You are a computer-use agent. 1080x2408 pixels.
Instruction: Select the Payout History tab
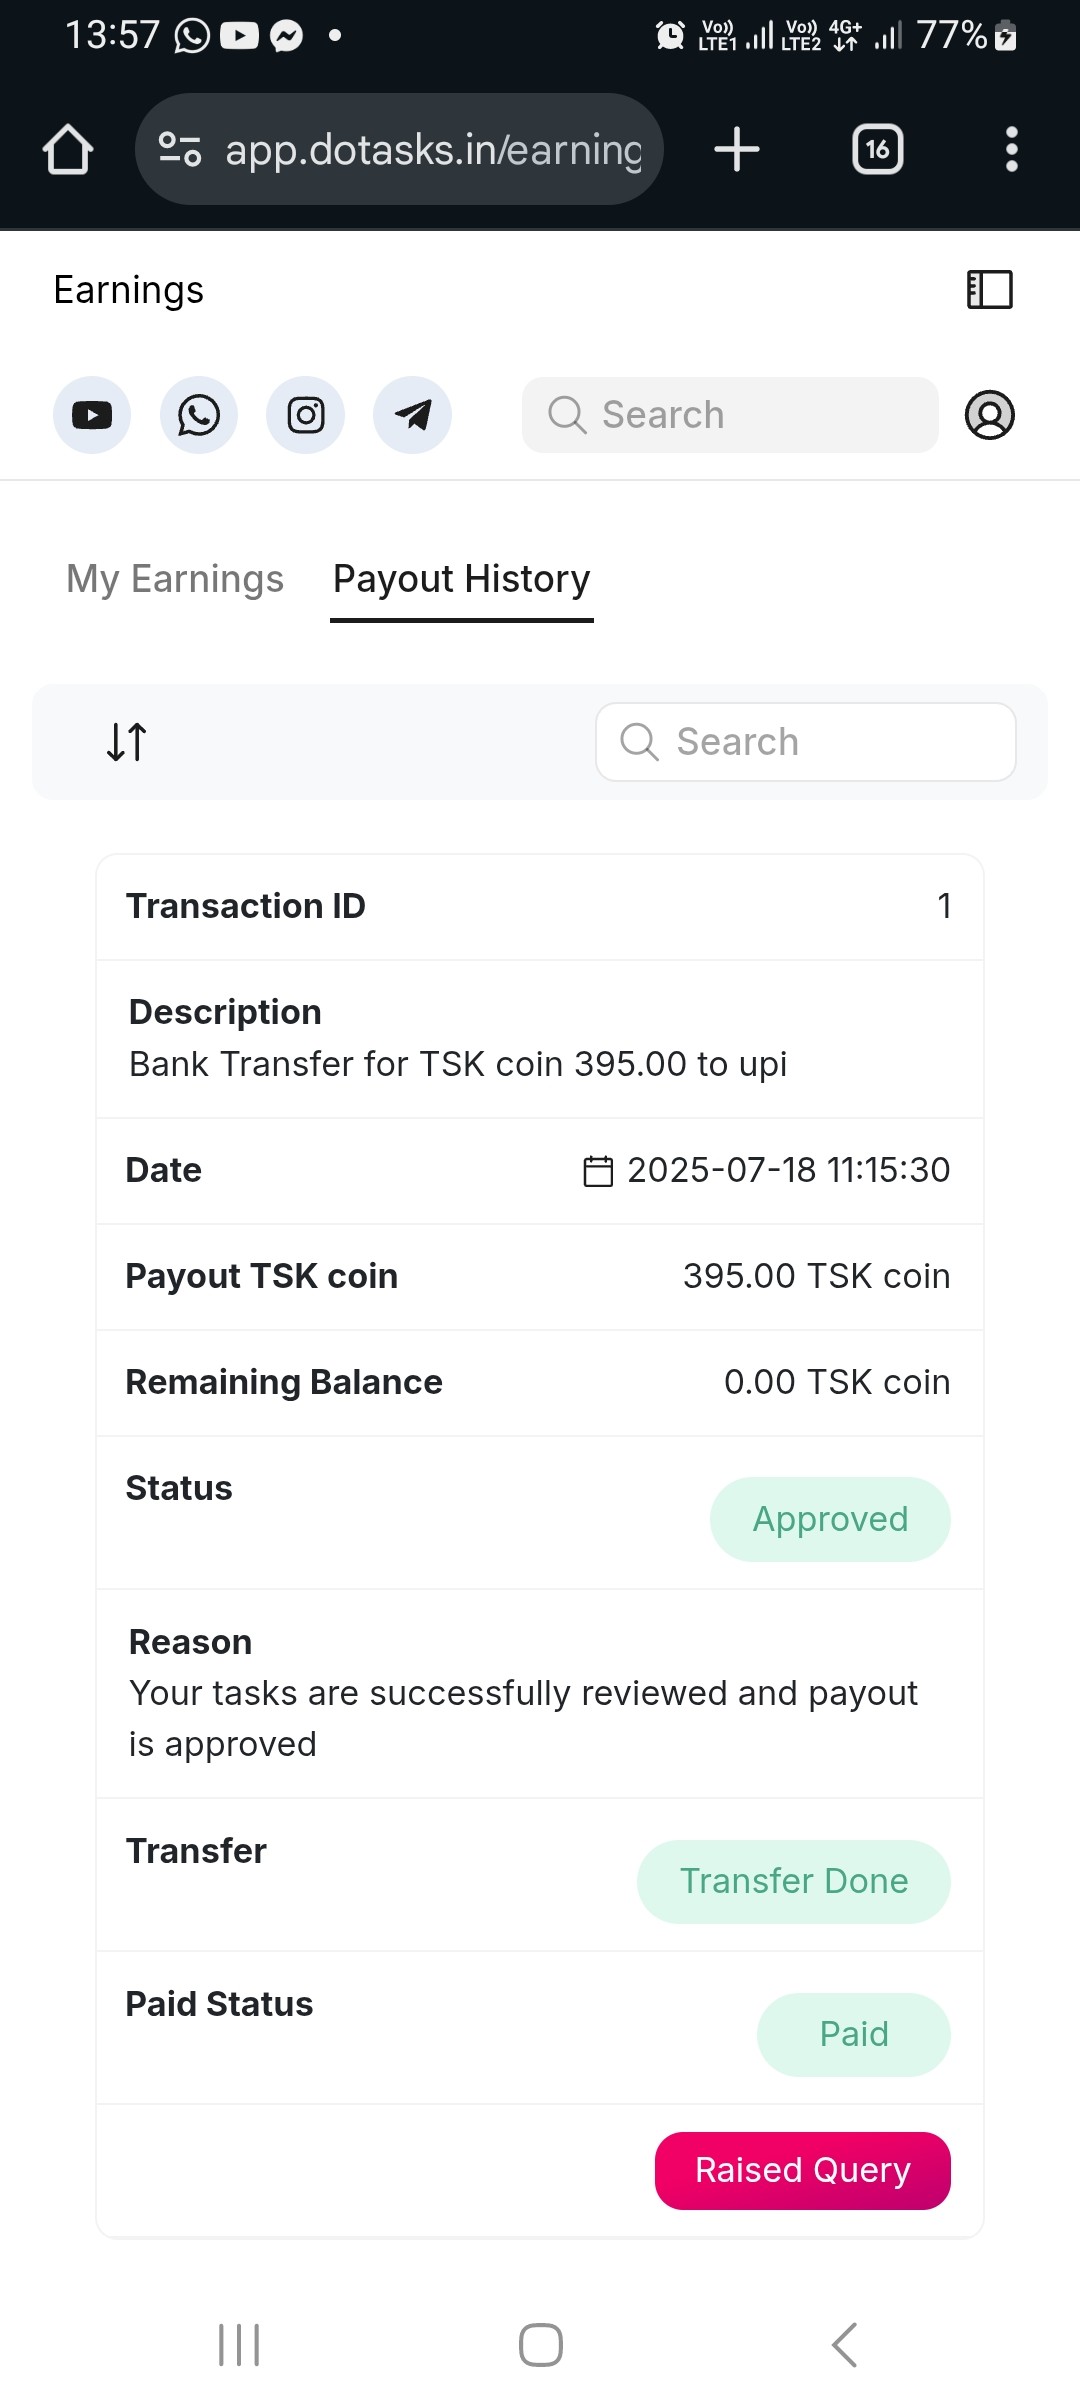(462, 579)
